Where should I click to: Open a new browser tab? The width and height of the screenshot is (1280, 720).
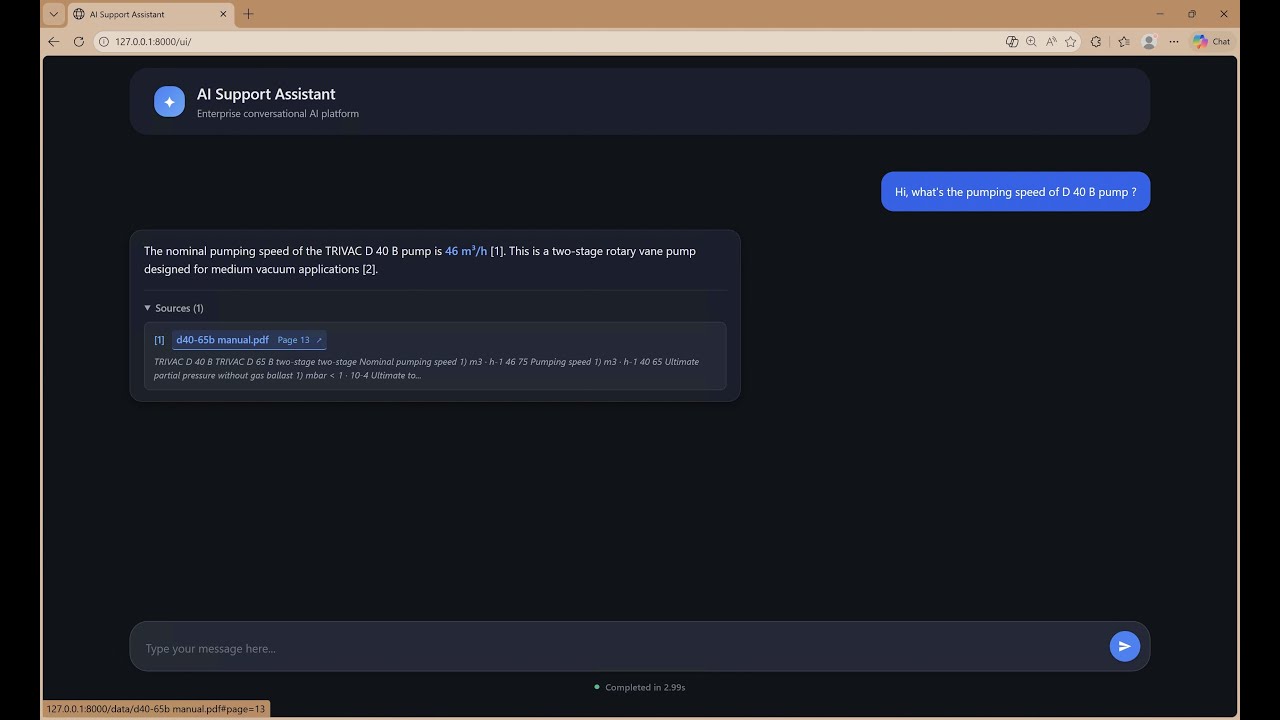click(248, 14)
